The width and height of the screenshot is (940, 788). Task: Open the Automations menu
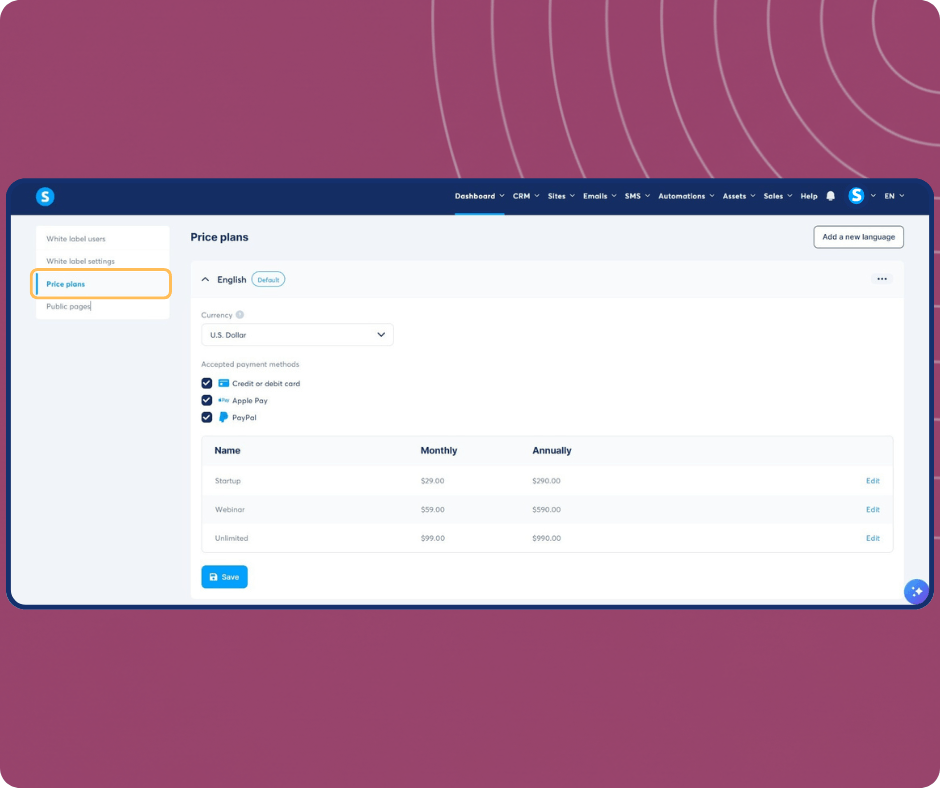[x=686, y=196]
